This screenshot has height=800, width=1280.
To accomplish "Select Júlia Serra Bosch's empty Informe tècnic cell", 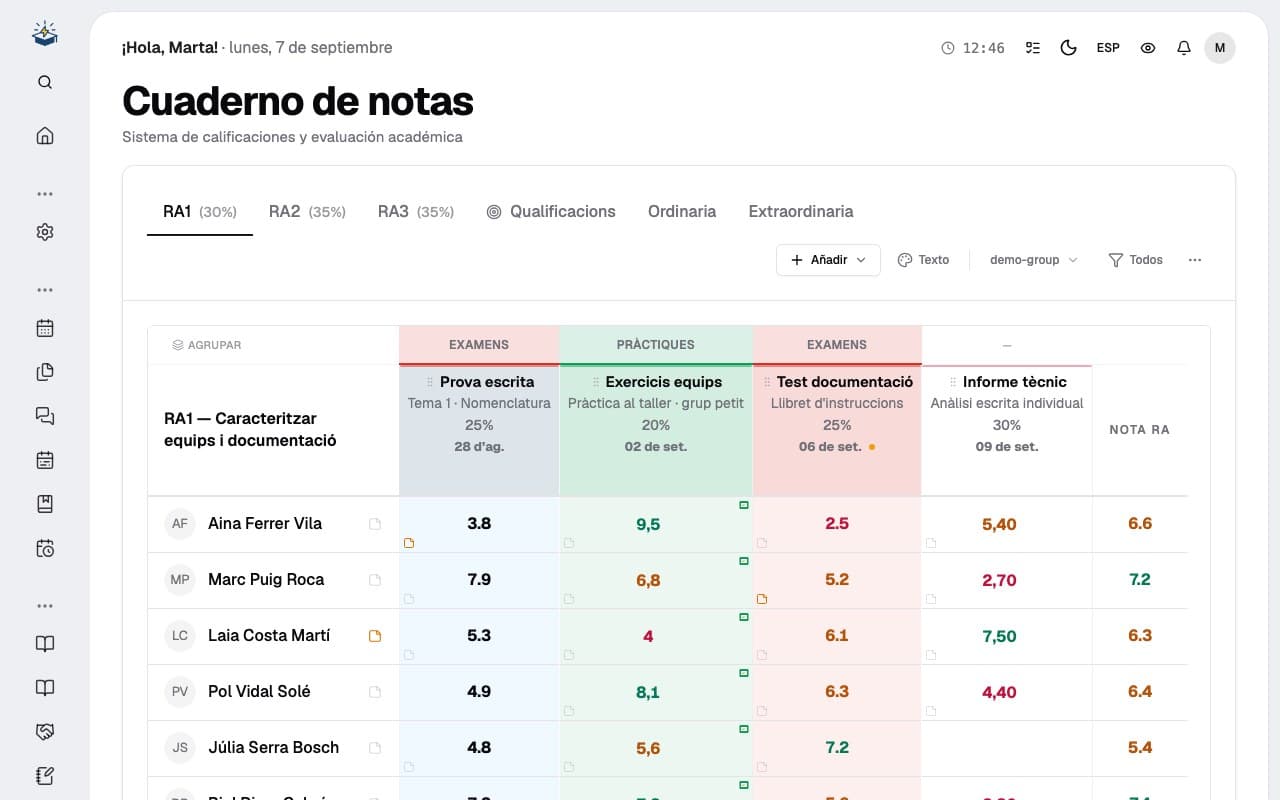I will [x=1007, y=748].
